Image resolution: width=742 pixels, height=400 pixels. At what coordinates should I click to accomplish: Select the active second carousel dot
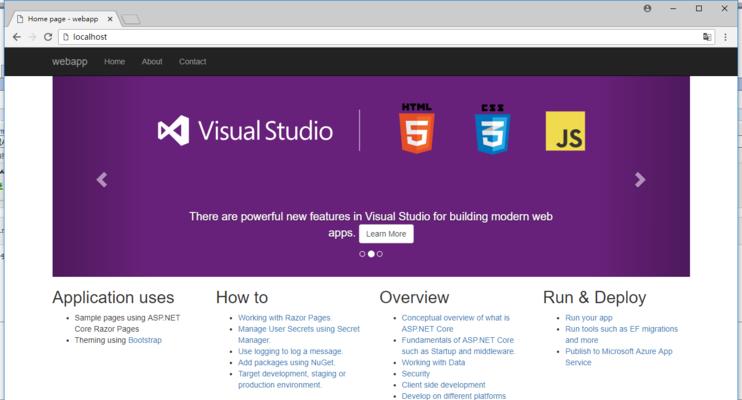coord(371,254)
